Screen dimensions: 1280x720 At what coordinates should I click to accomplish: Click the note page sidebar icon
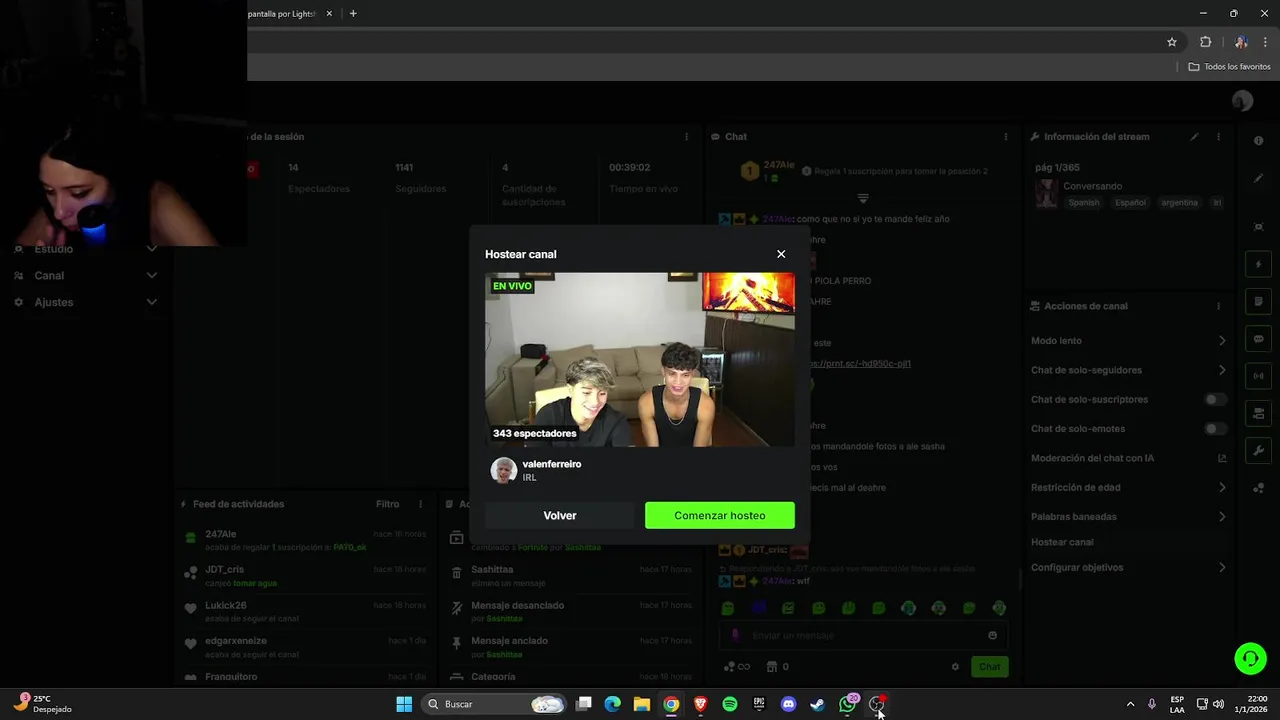(1258, 302)
